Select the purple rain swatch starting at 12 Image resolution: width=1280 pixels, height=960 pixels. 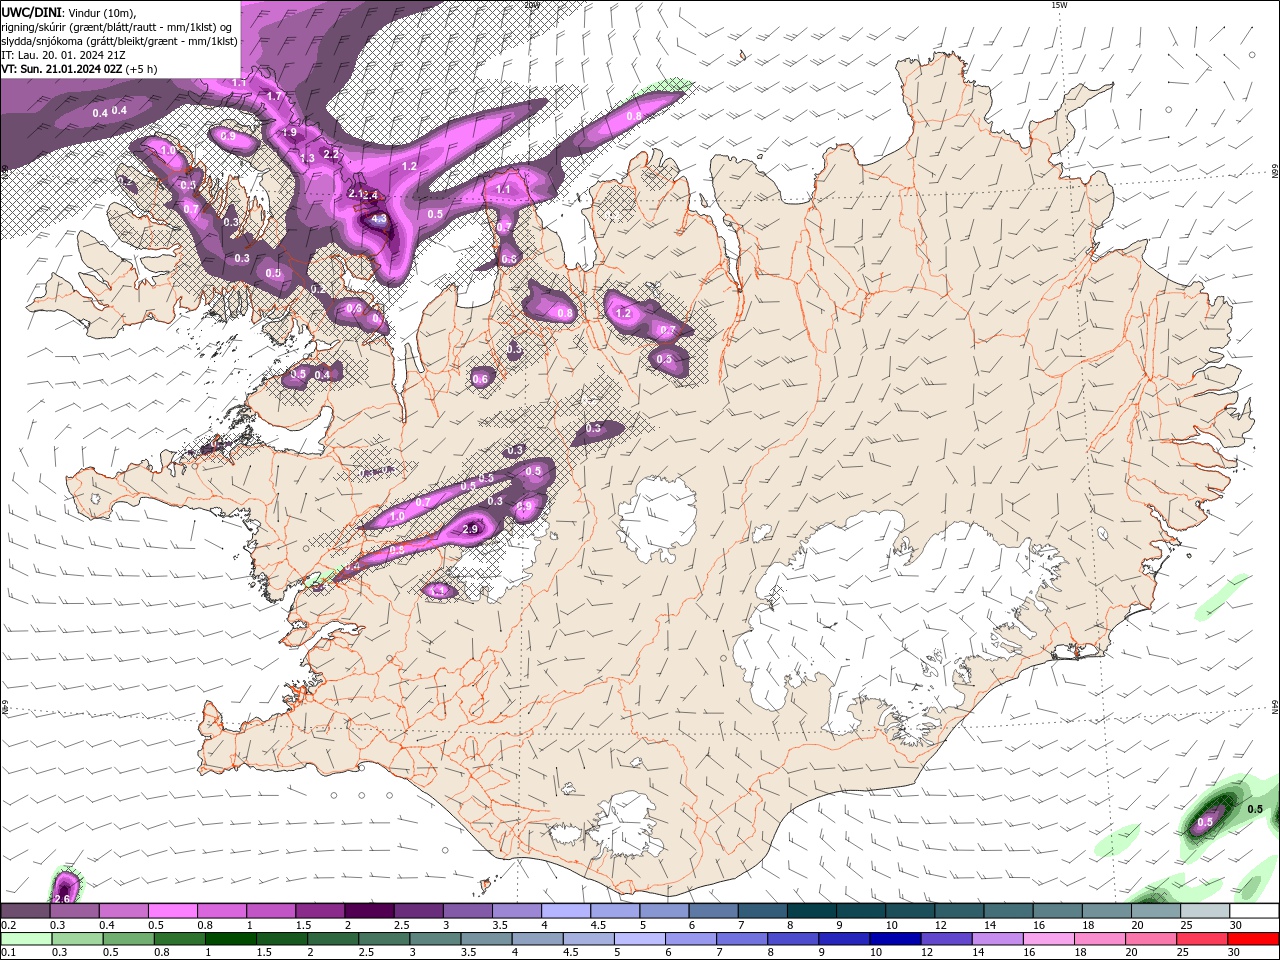[947, 938]
